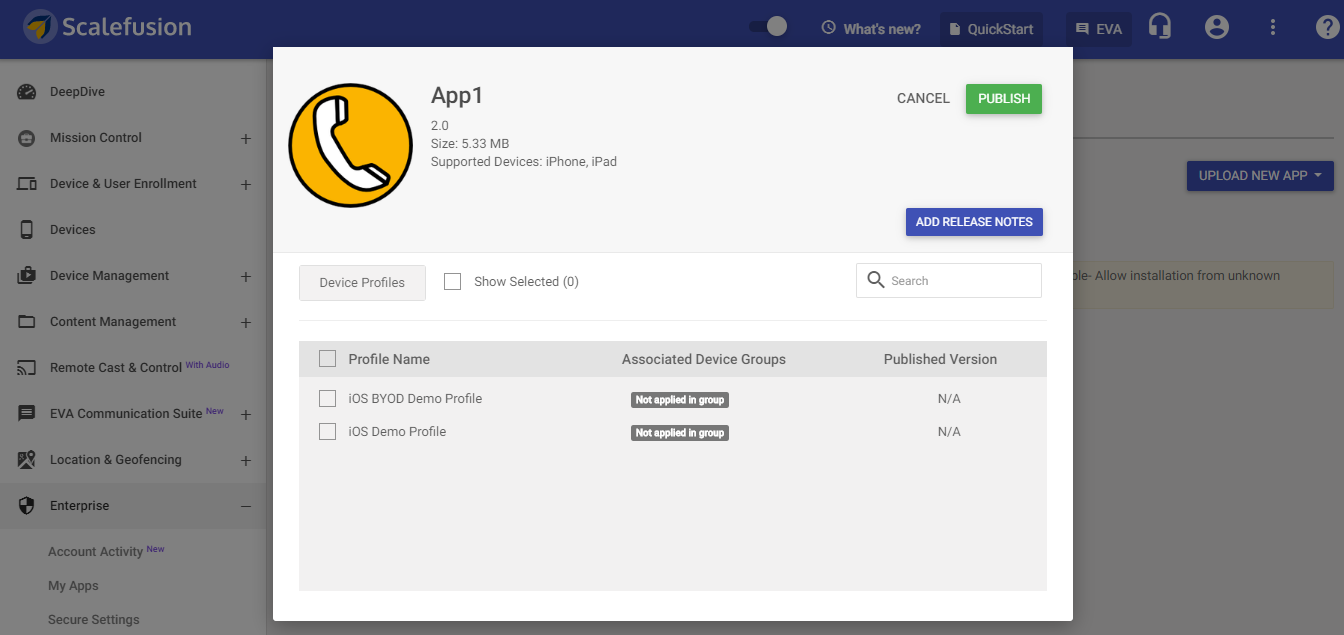1344x635 pixels.
Task: Click 'Not applied in group' badge for iOS BYOD Demo Profile
Action: (680, 400)
